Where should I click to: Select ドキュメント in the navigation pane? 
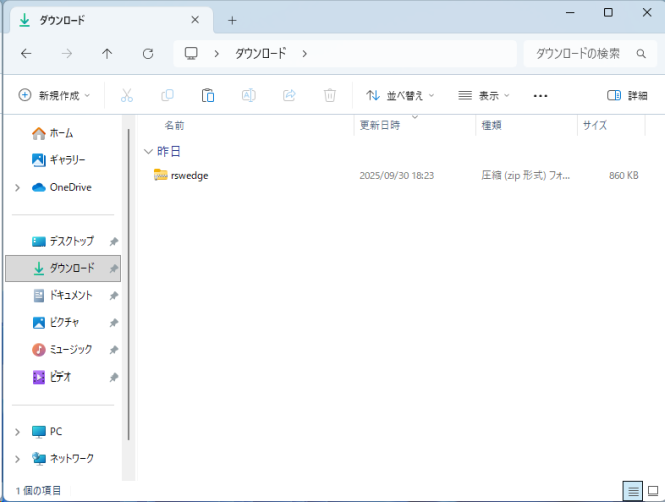[70, 296]
